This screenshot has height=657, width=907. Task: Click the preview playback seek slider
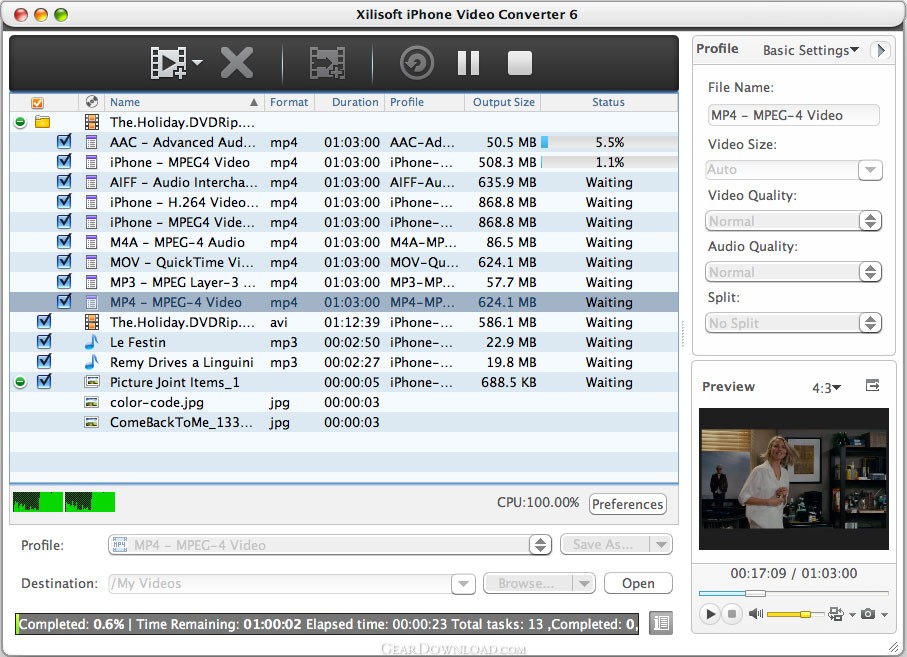tap(794, 593)
